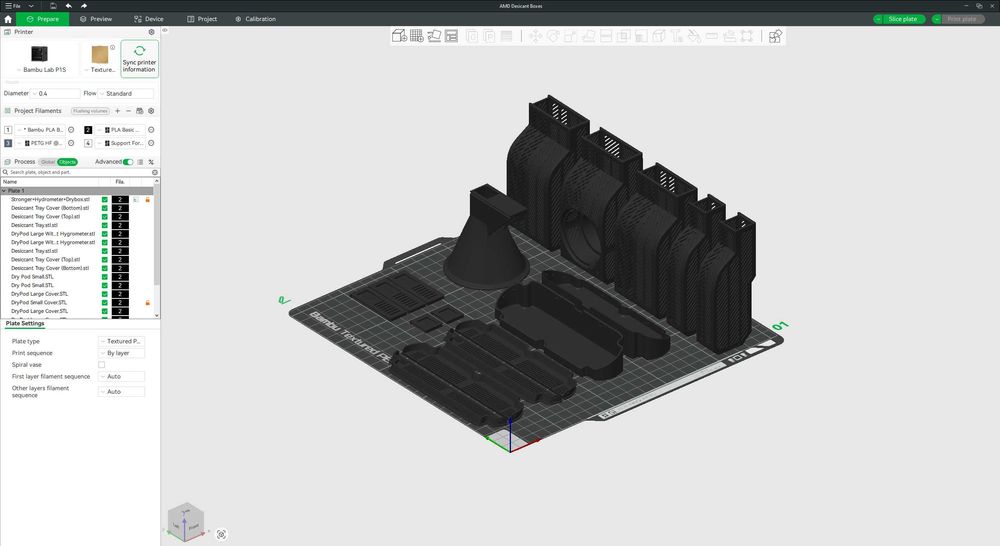Click the Arrange all objects icon
The width and height of the screenshot is (1000, 546).
[452, 36]
